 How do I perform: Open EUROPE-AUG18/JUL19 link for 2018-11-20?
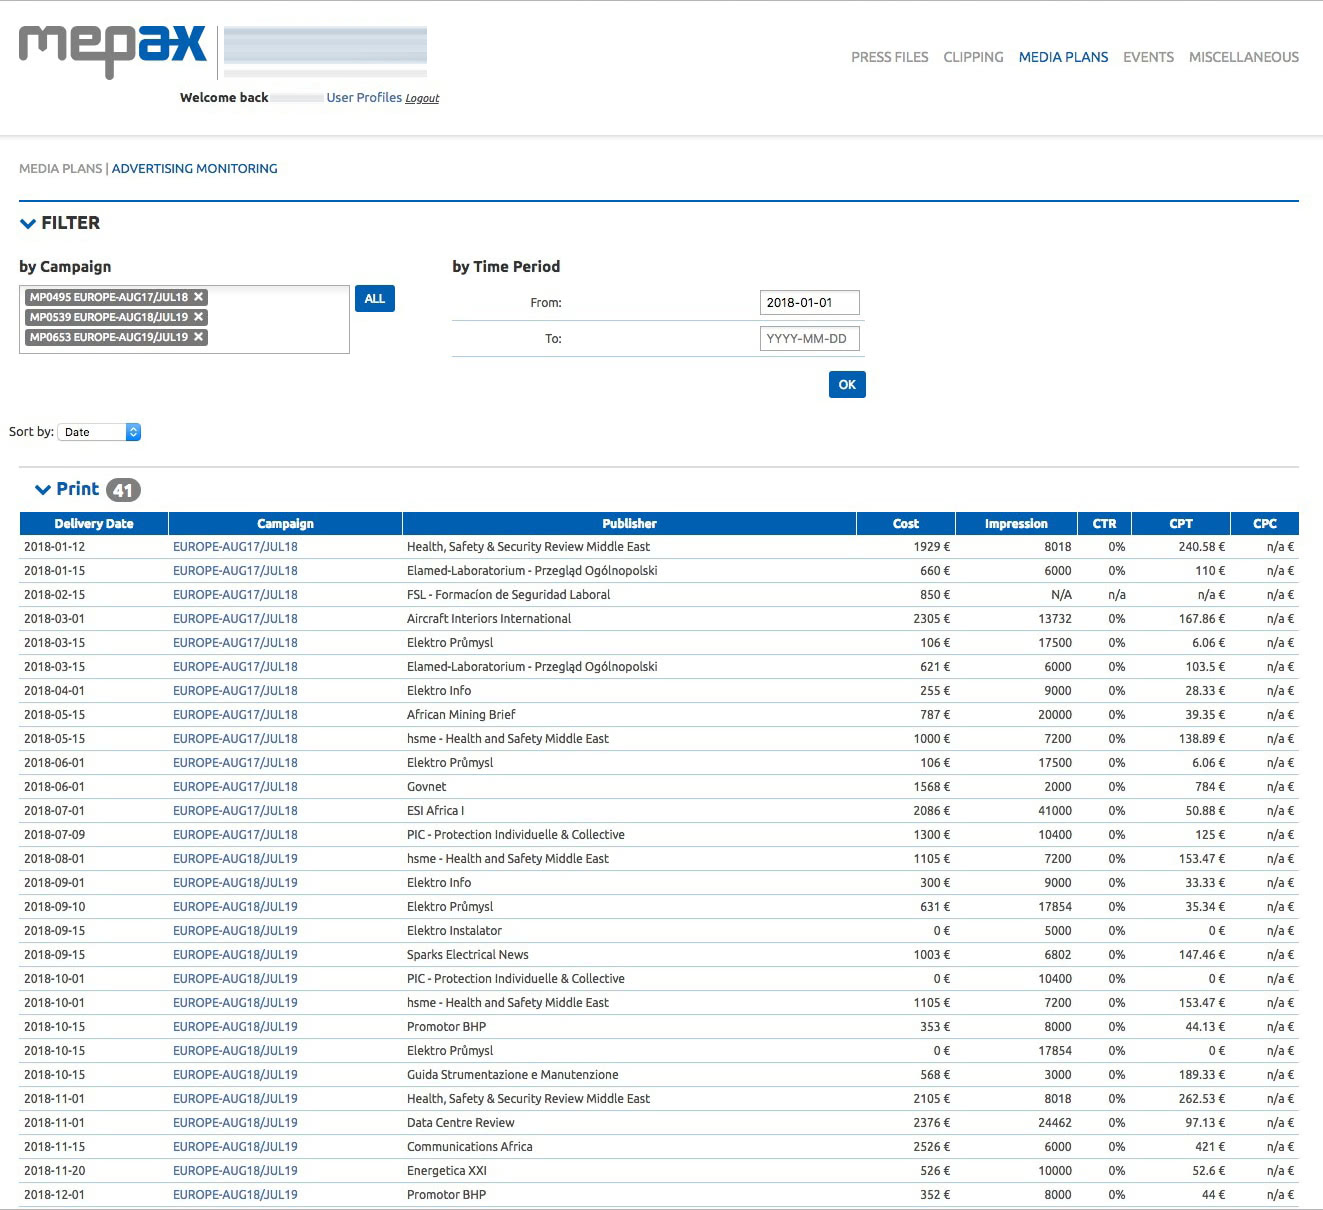[x=235, y=1171]
